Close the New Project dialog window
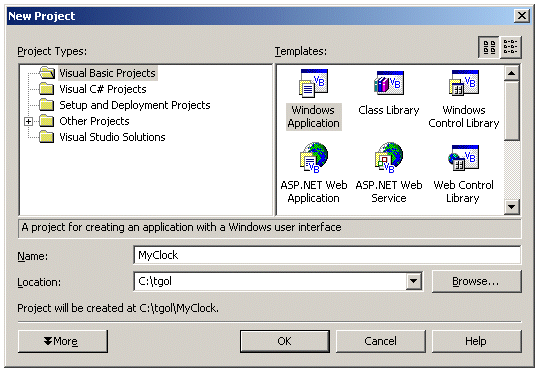Screen dimensions: 540x373 click(x=522, y=15)
